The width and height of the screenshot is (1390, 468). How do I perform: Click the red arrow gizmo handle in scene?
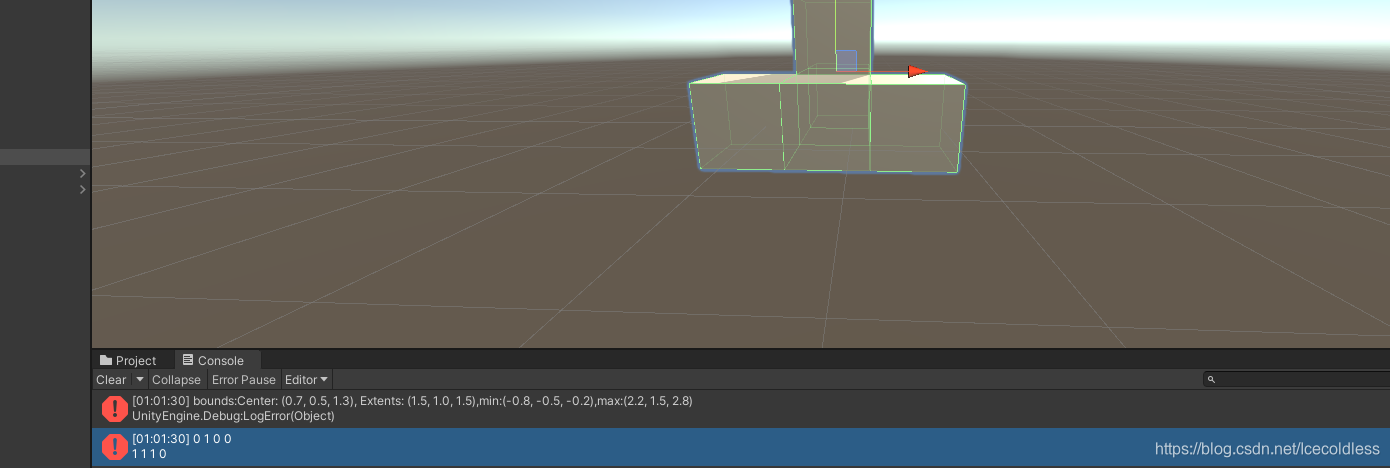917,71
